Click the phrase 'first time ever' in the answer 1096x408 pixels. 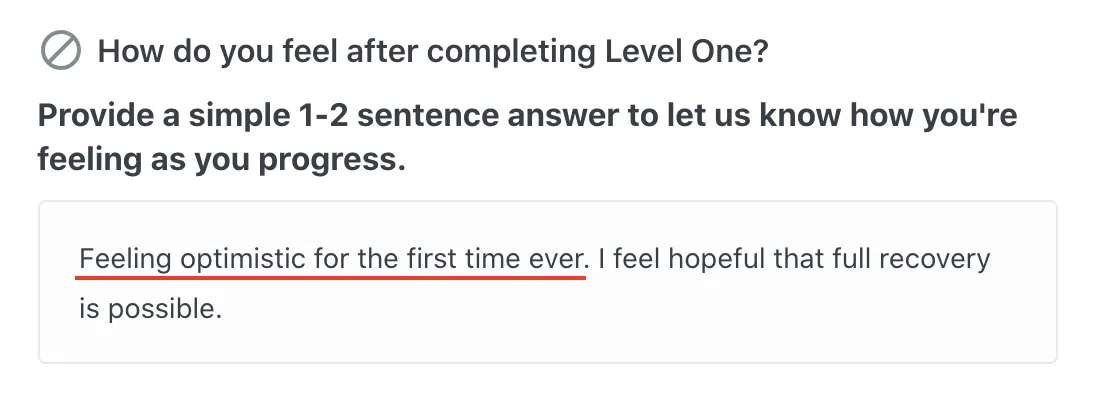(x=498, y=260)
